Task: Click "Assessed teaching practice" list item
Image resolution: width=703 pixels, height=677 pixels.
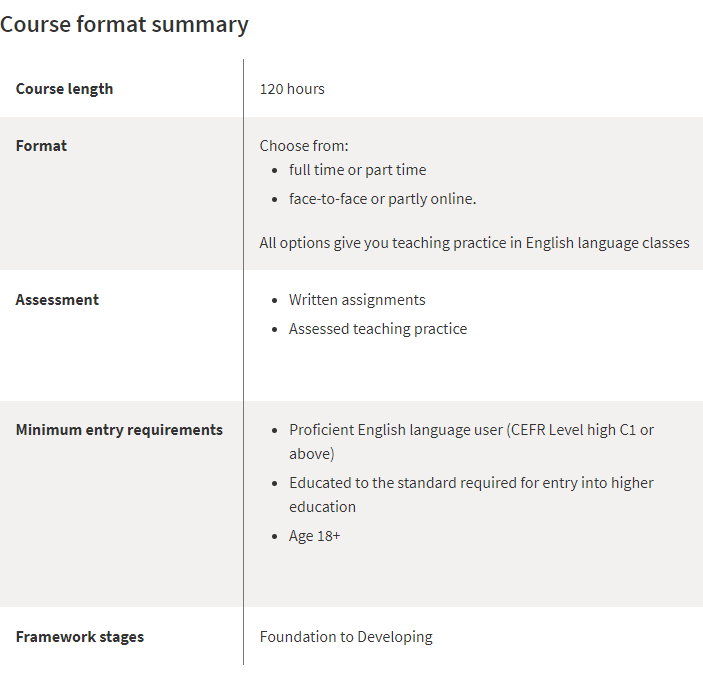Action: (x=377, y=329)
